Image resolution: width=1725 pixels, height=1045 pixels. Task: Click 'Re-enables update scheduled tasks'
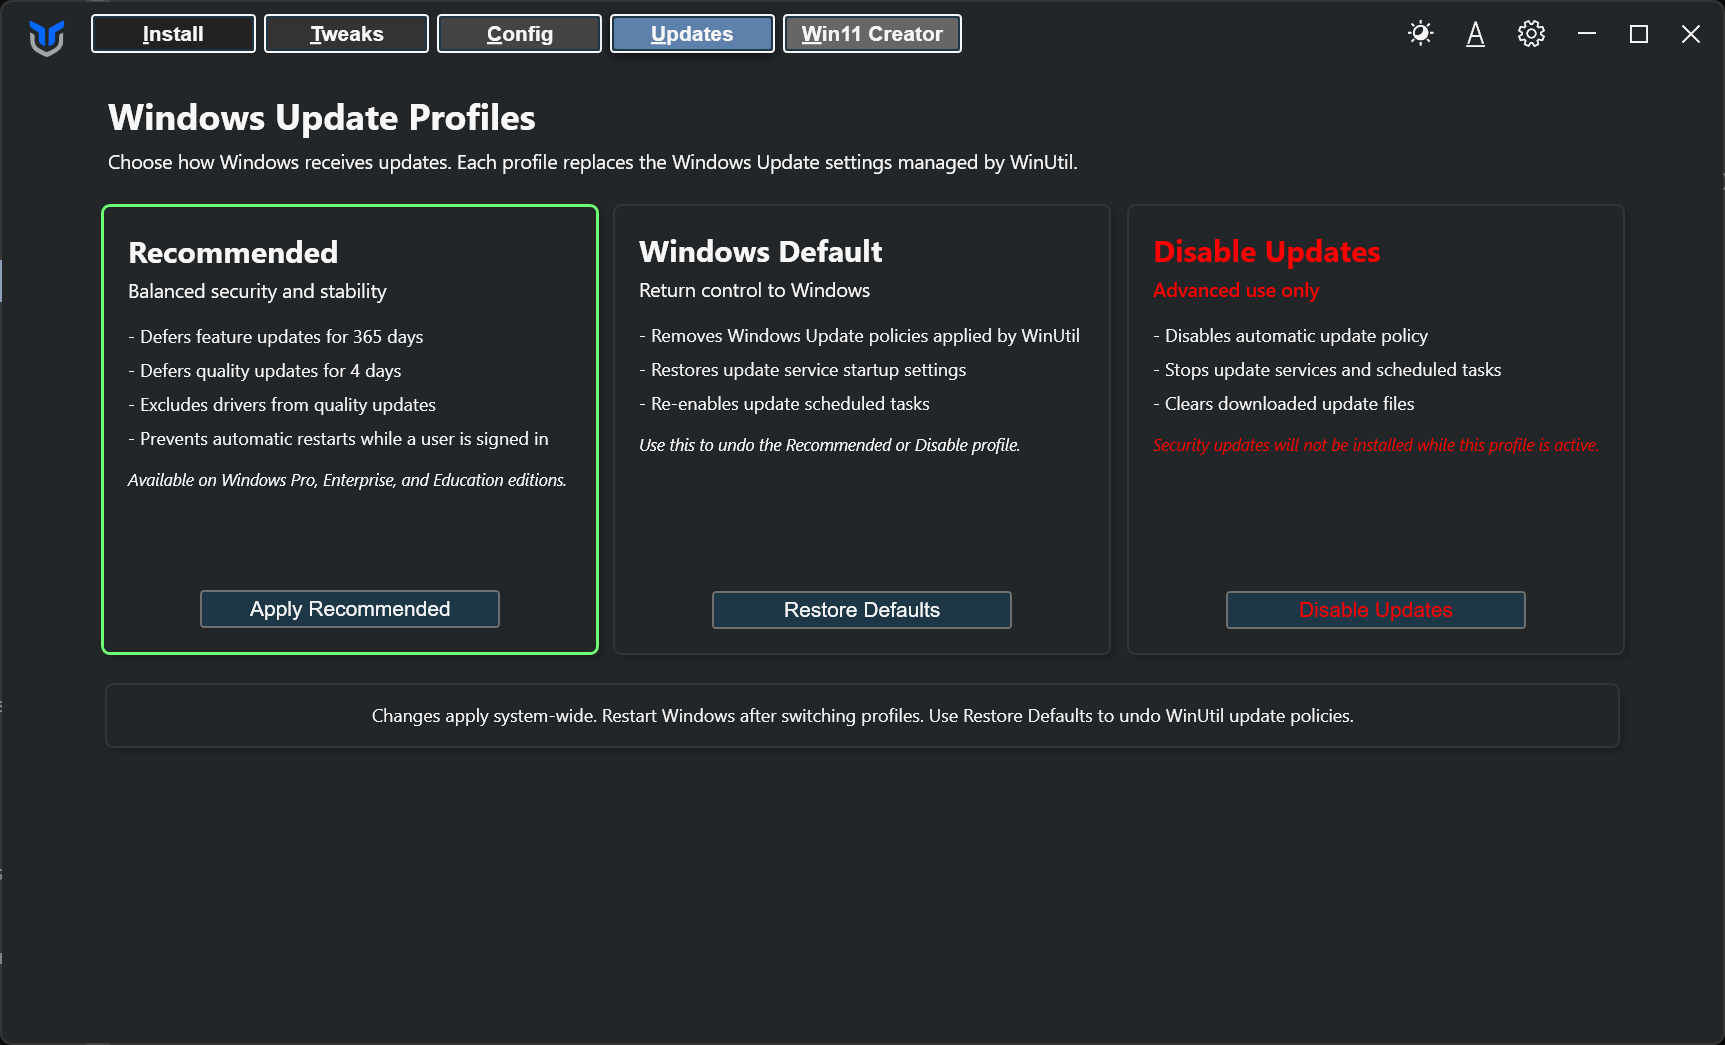click(785, 404)
